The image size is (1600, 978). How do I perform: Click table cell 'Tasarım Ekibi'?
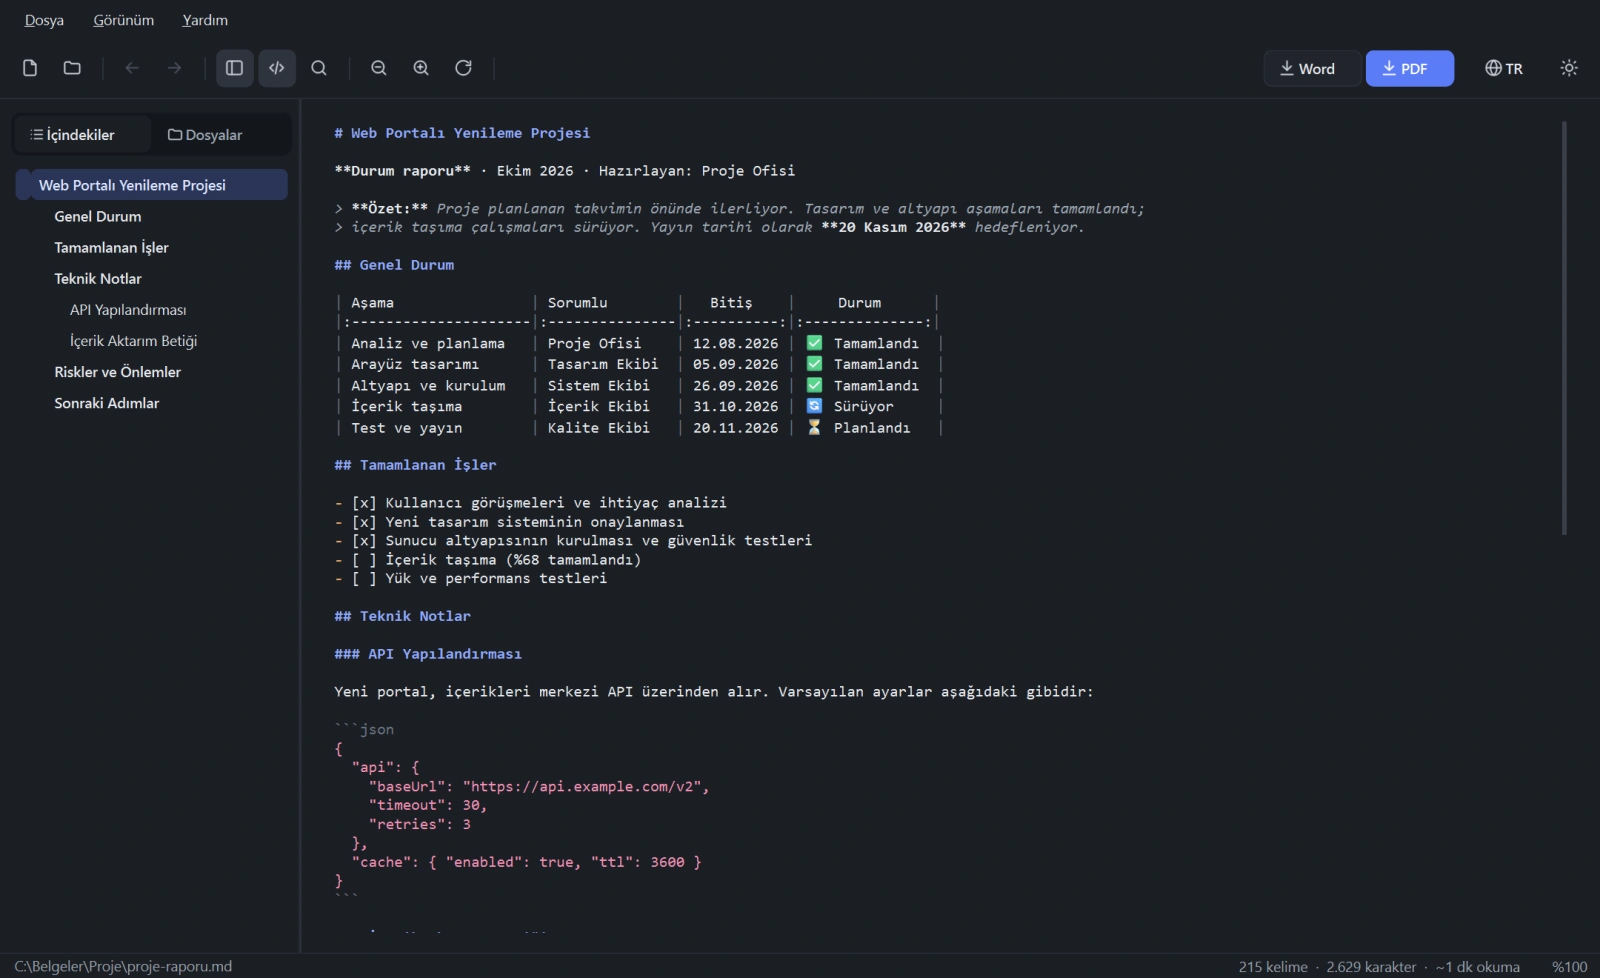[603, 364]
